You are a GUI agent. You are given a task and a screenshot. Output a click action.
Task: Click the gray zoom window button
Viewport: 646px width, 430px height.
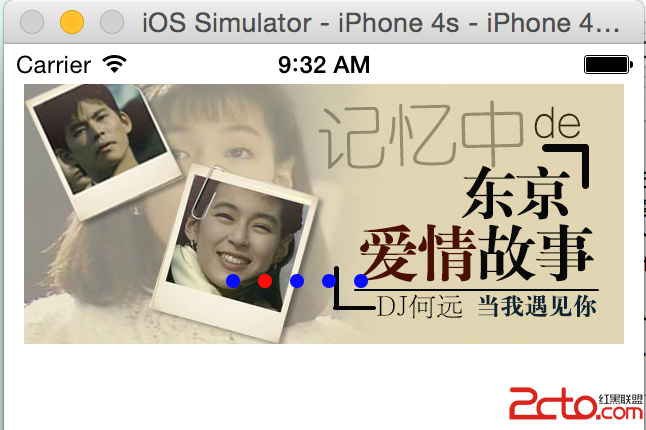tap(112, 22)
